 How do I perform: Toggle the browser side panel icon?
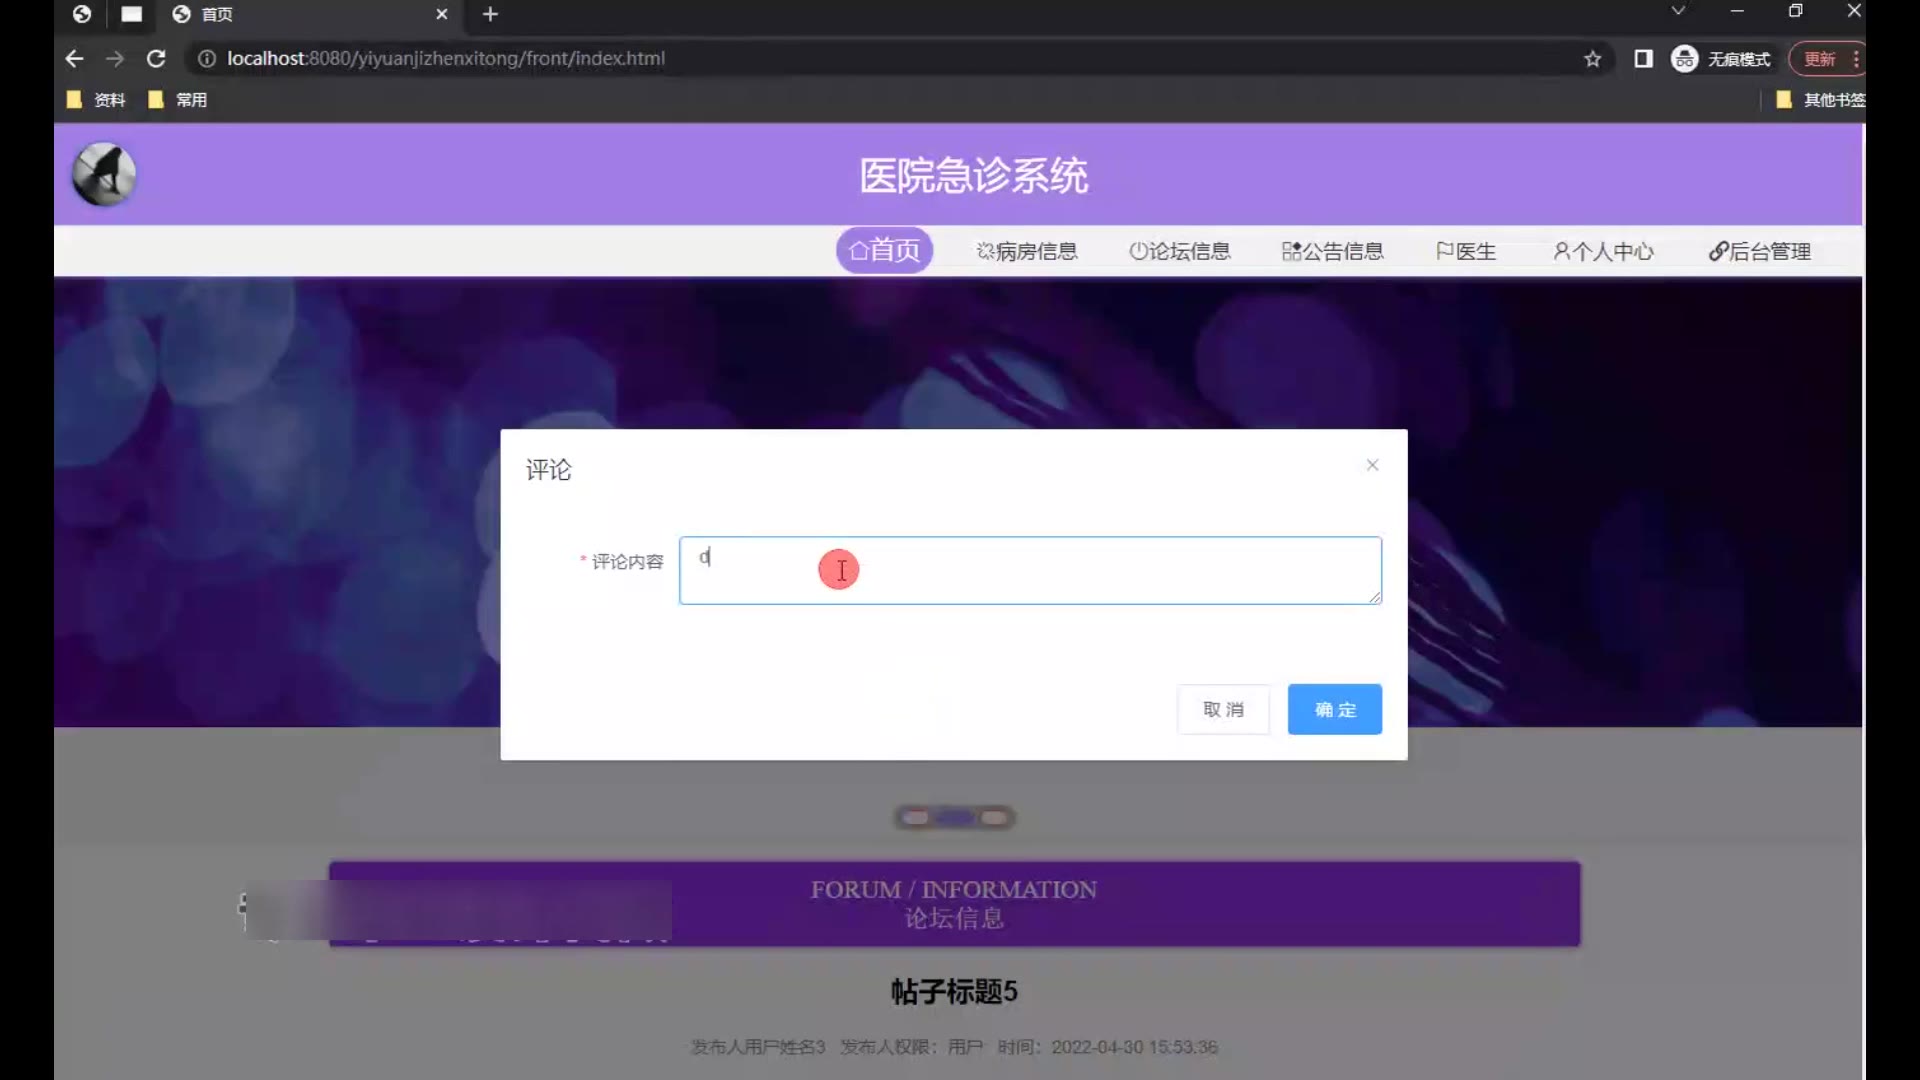pyautogui.click(x=1643, y=59)
